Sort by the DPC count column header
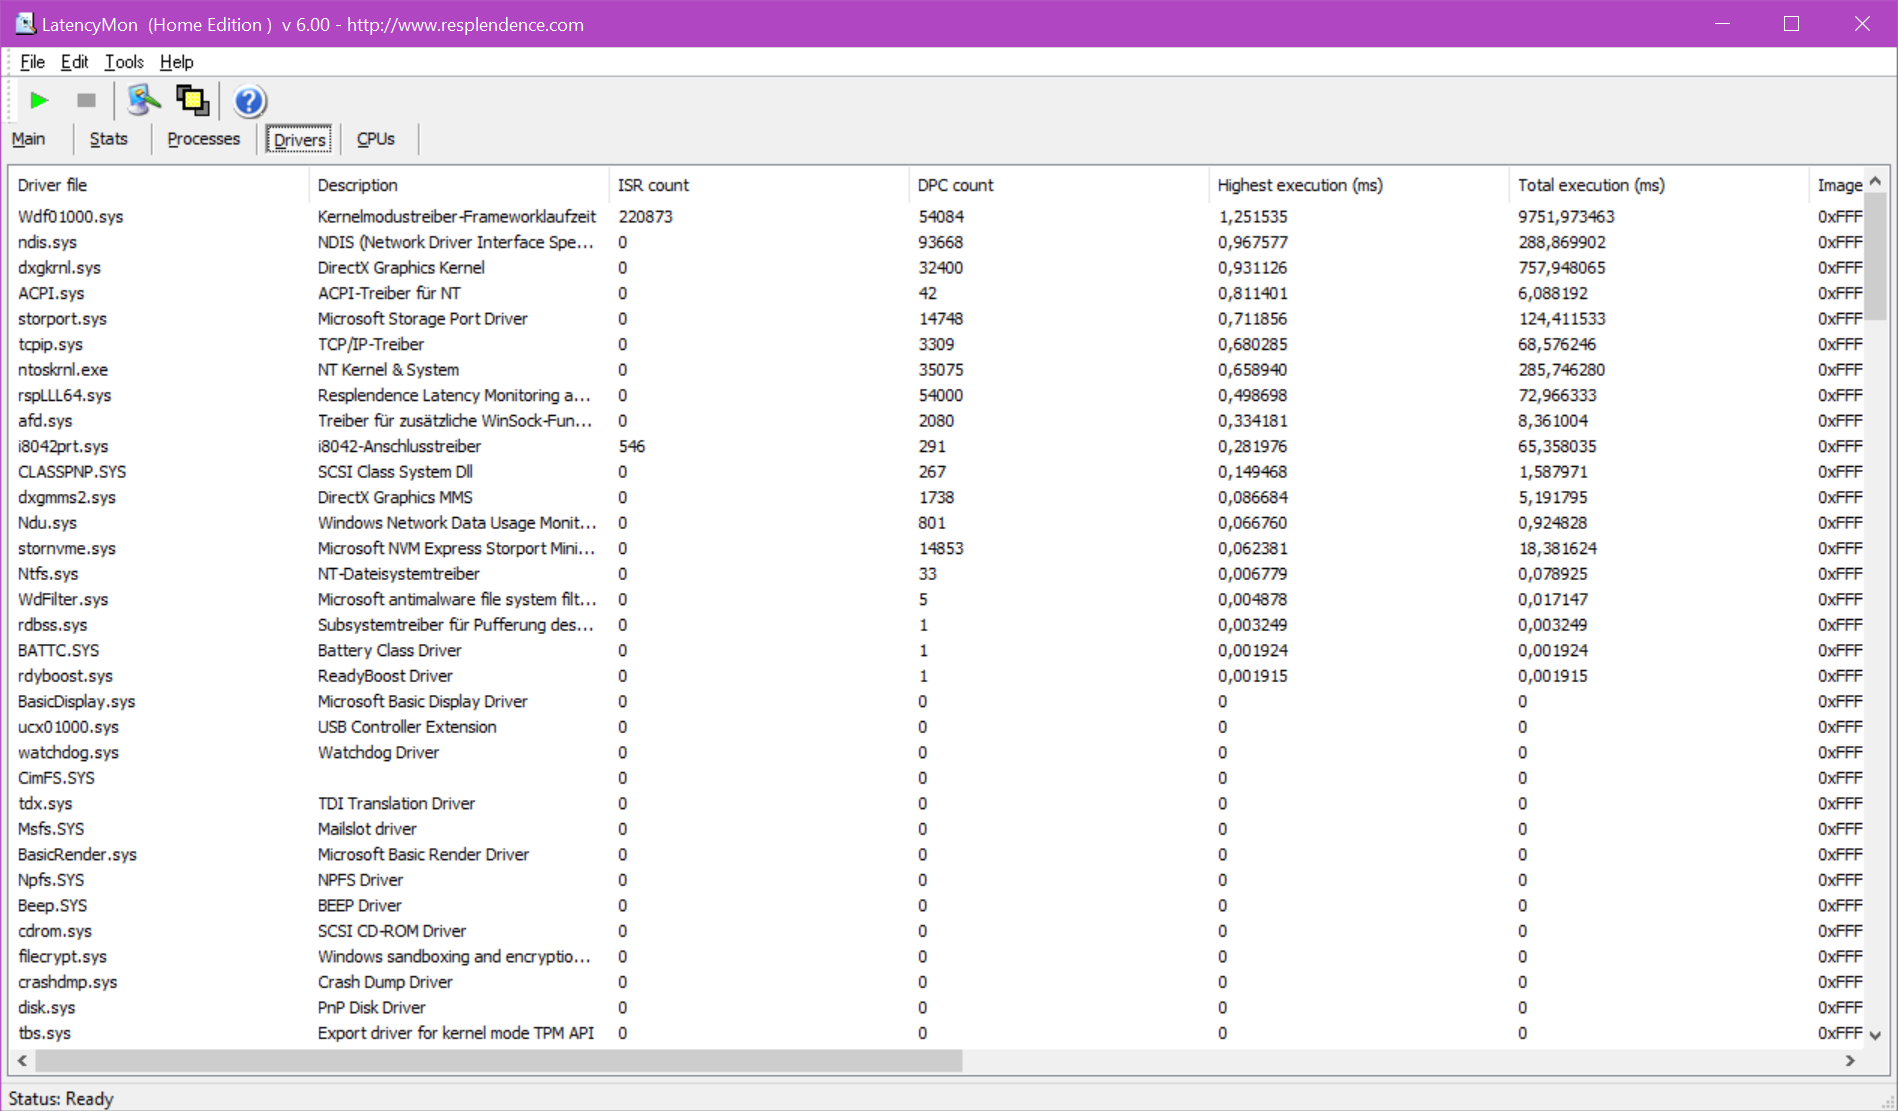This screenshot has width=1898, height=1111. [x=1059, y=185]
